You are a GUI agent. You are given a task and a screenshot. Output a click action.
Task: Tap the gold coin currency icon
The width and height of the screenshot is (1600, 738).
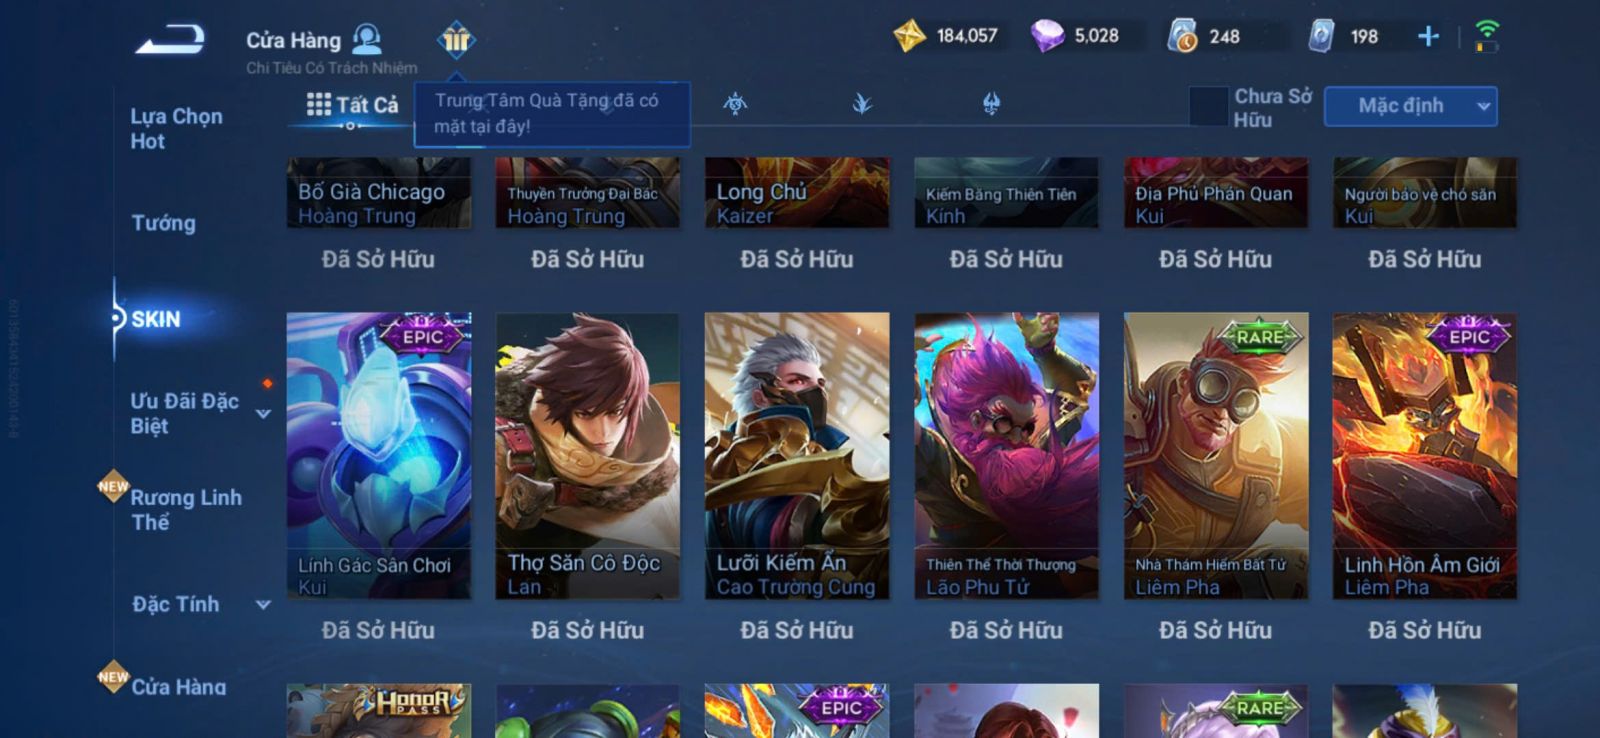point(909,36)
